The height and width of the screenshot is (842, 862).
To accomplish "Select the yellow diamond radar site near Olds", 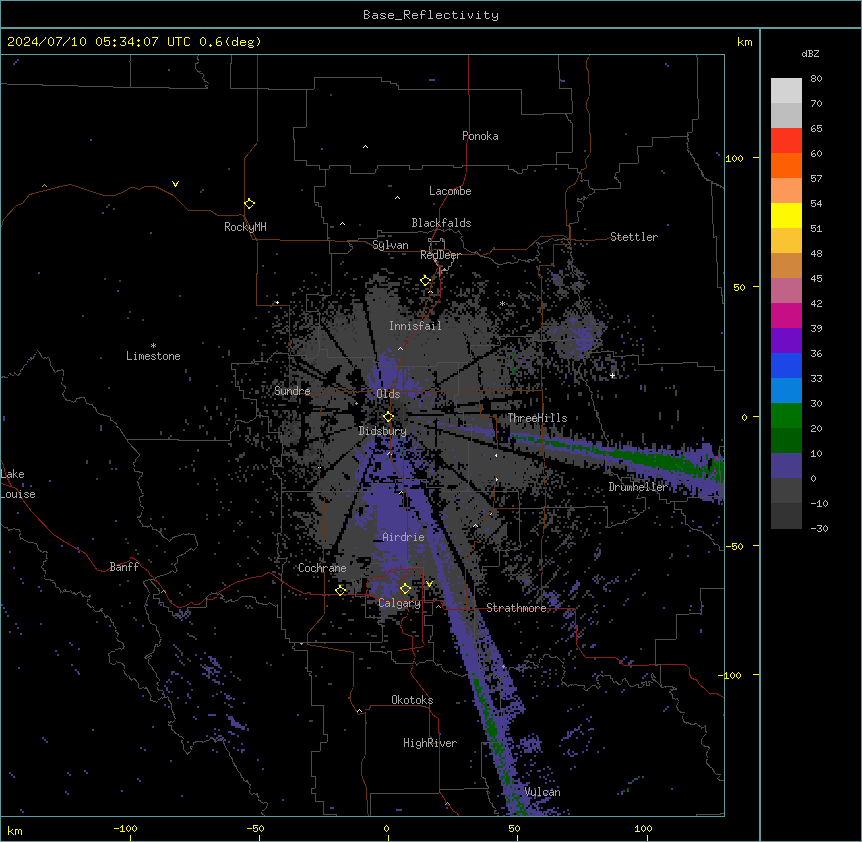I will (389, 417).
